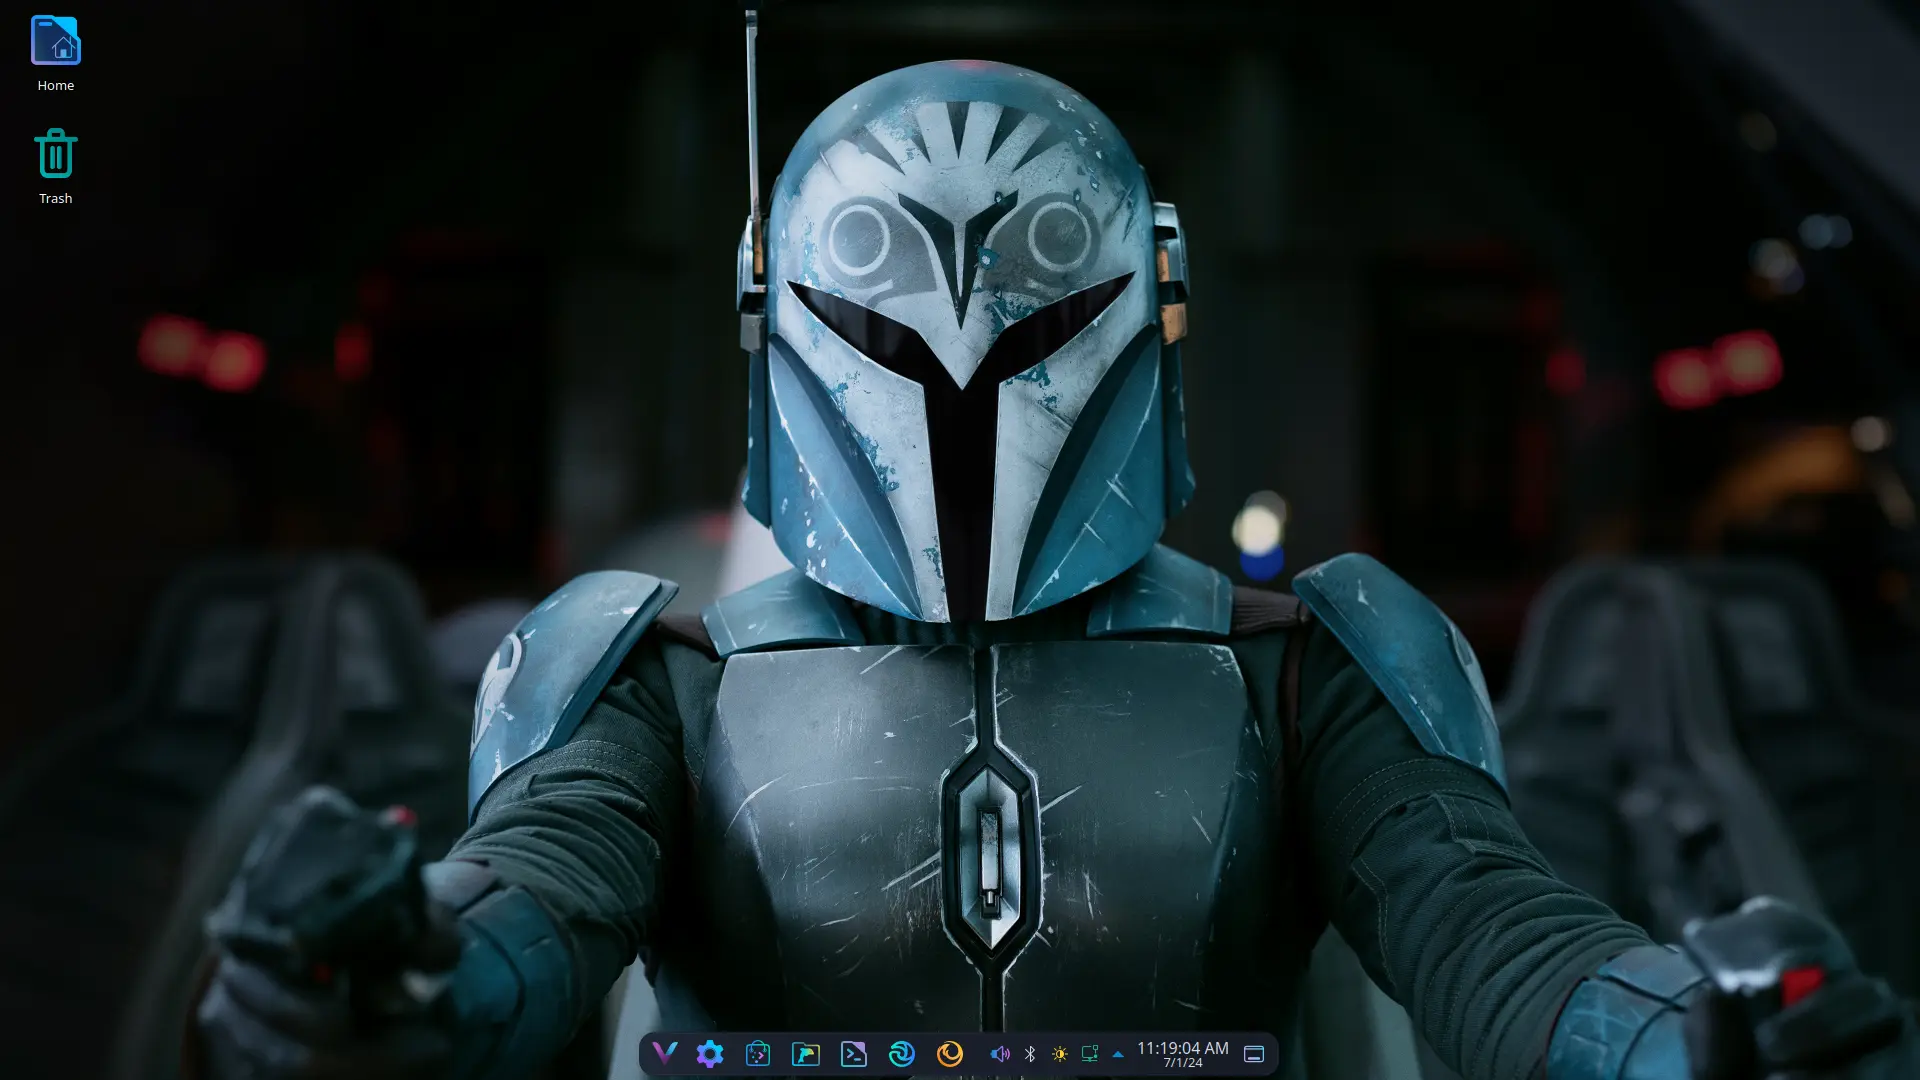
Task: Open the brightness and color tray icon
Action: tap(1060, 1054)
